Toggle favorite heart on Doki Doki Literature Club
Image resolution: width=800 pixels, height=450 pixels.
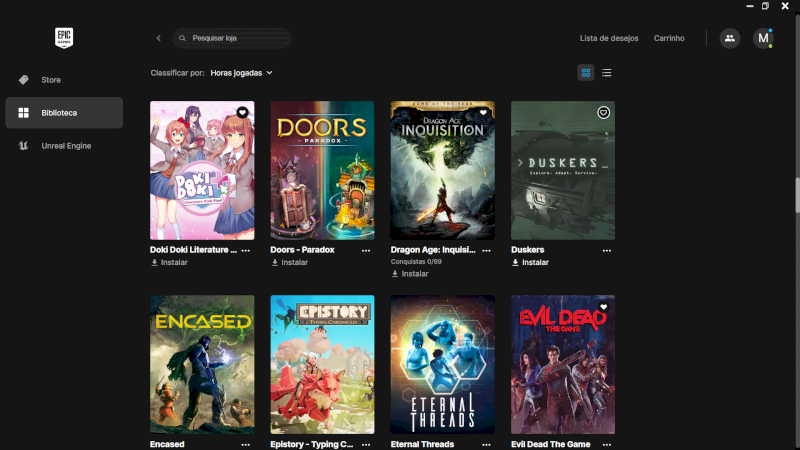click(x=242, y=112)
